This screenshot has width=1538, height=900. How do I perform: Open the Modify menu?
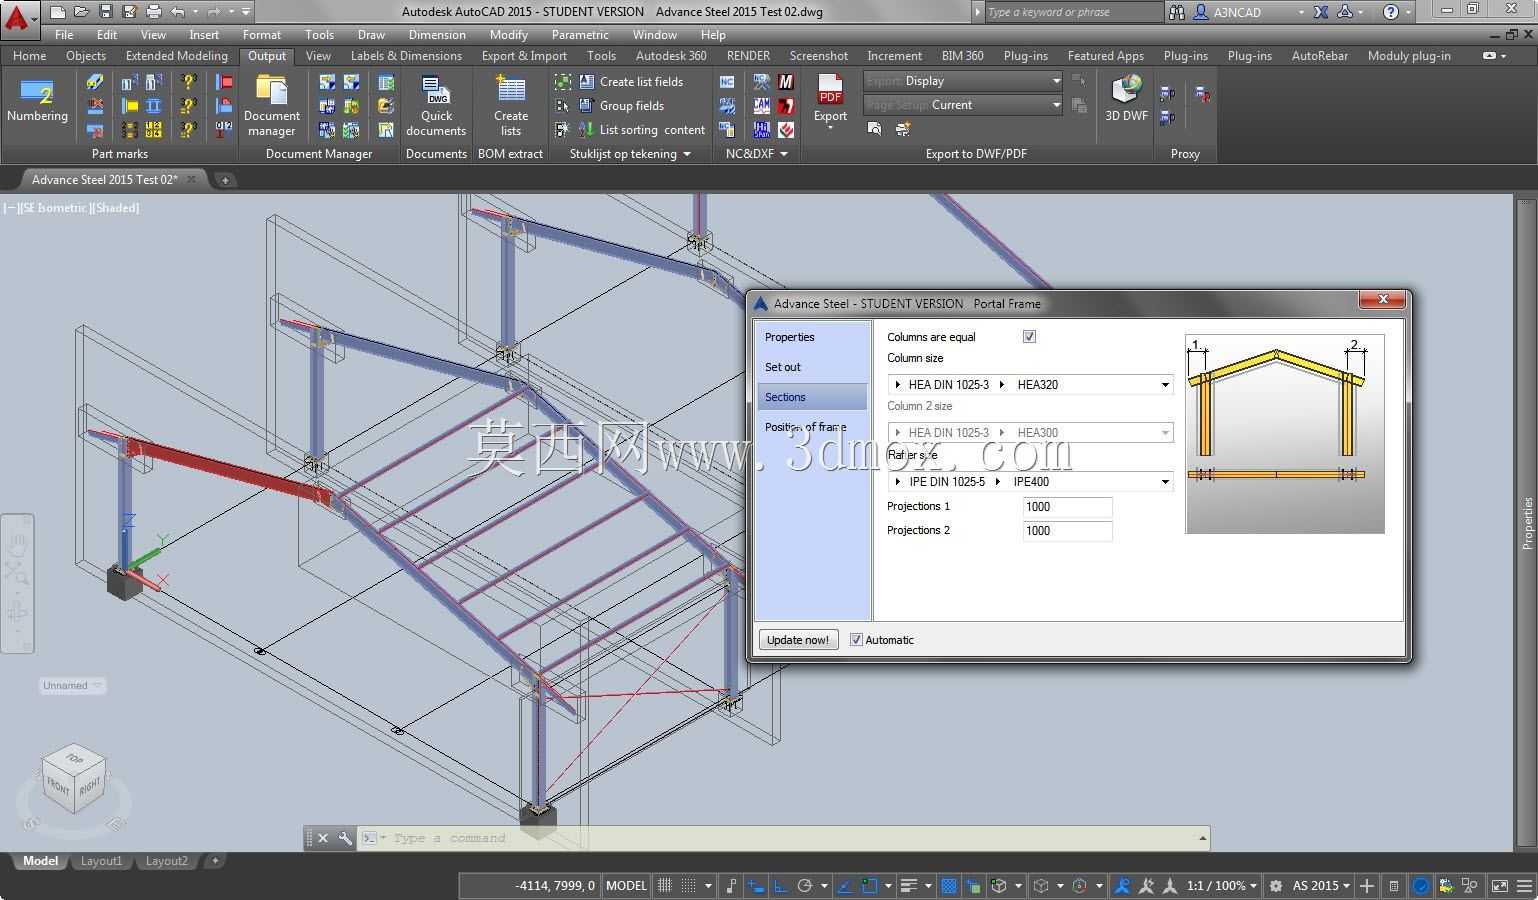click(508, 34)
